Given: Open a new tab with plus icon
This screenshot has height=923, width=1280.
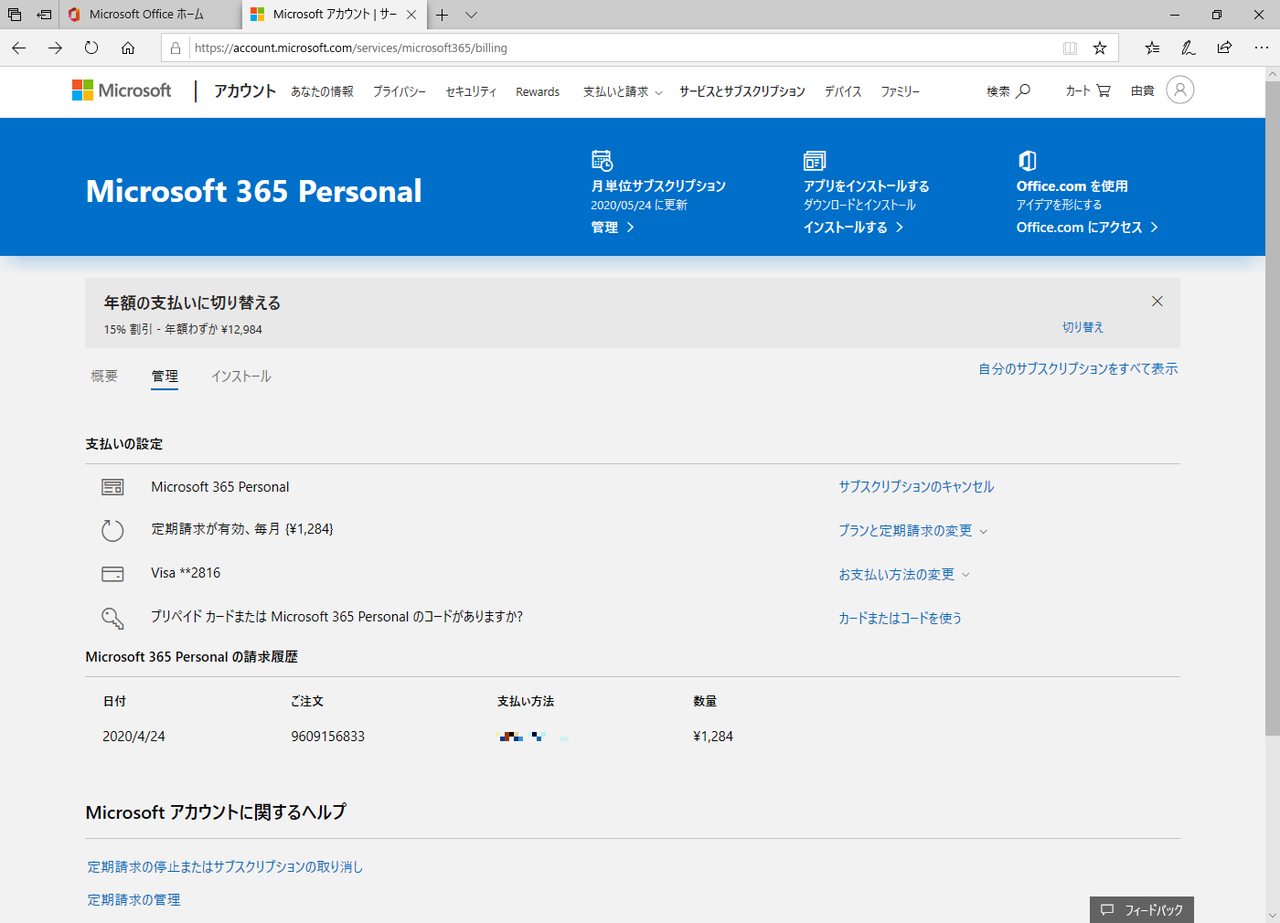Looking at the screenshot, I should point(442,15).
